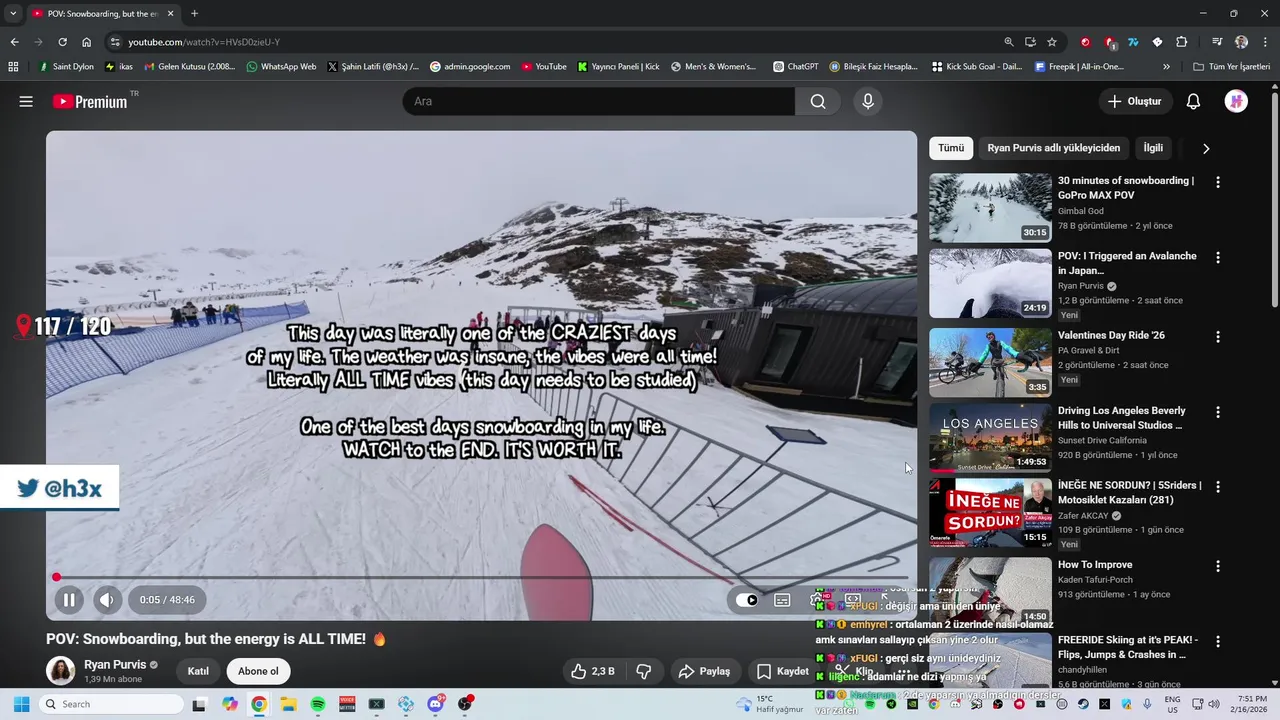Reload the current page
This screenshot has width=1280, height=720.
click(62, 42)
